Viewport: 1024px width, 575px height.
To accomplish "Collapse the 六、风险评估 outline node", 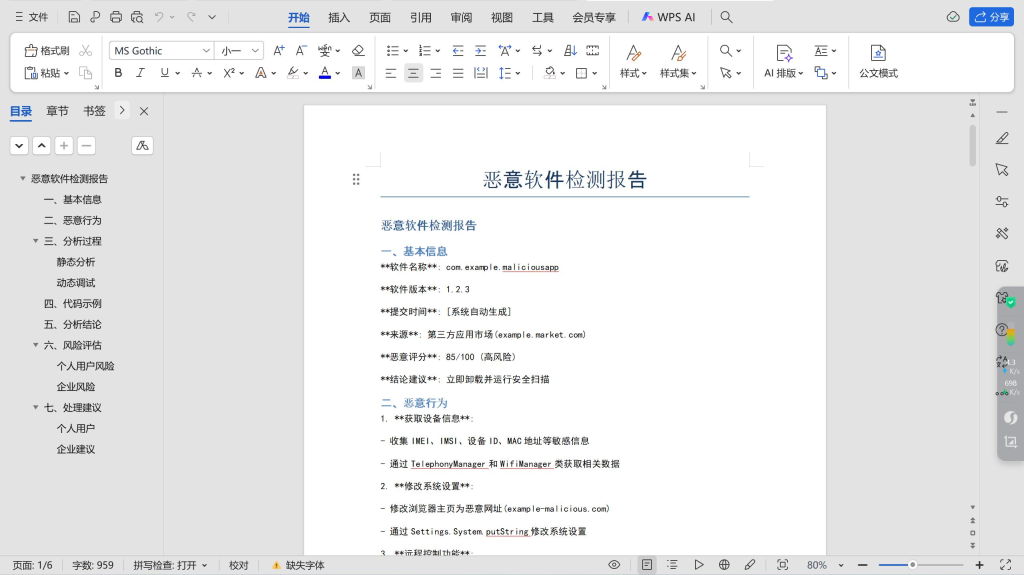I will (36, 345).
